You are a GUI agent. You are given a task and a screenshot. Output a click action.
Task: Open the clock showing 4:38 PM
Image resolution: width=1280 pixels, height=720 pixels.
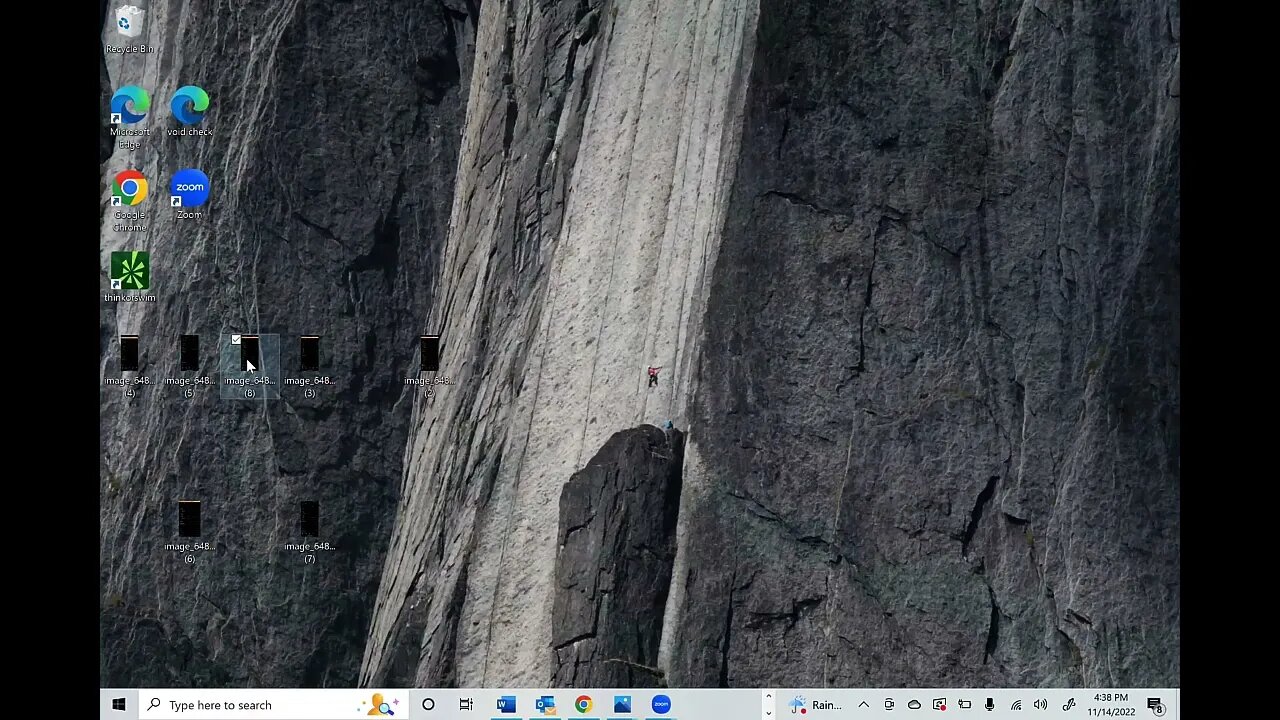1111,705
